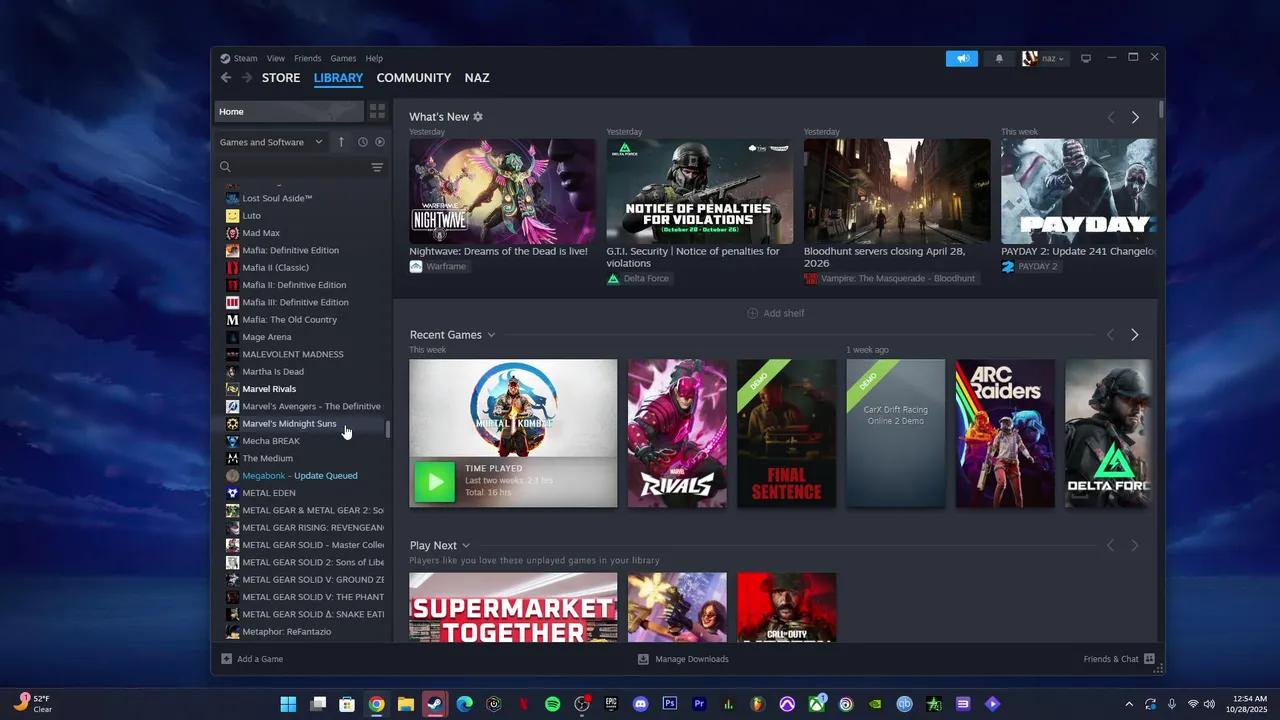Viewport: 1280px width, 720px height.
Task: Open Windows Start menu
Action: [x=288, y=704]
